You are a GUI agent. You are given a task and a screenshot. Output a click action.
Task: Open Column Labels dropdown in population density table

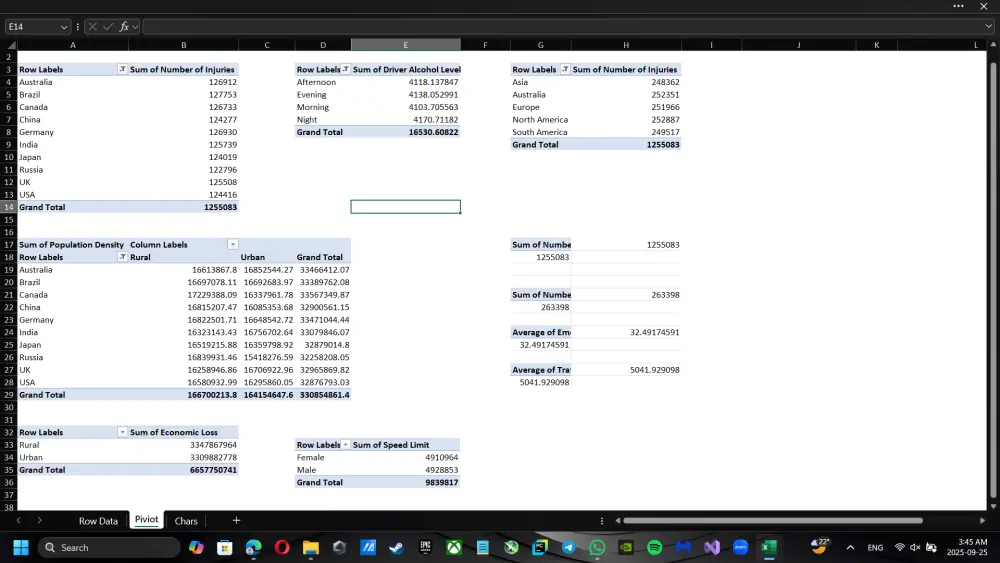(x=233, y=244)
